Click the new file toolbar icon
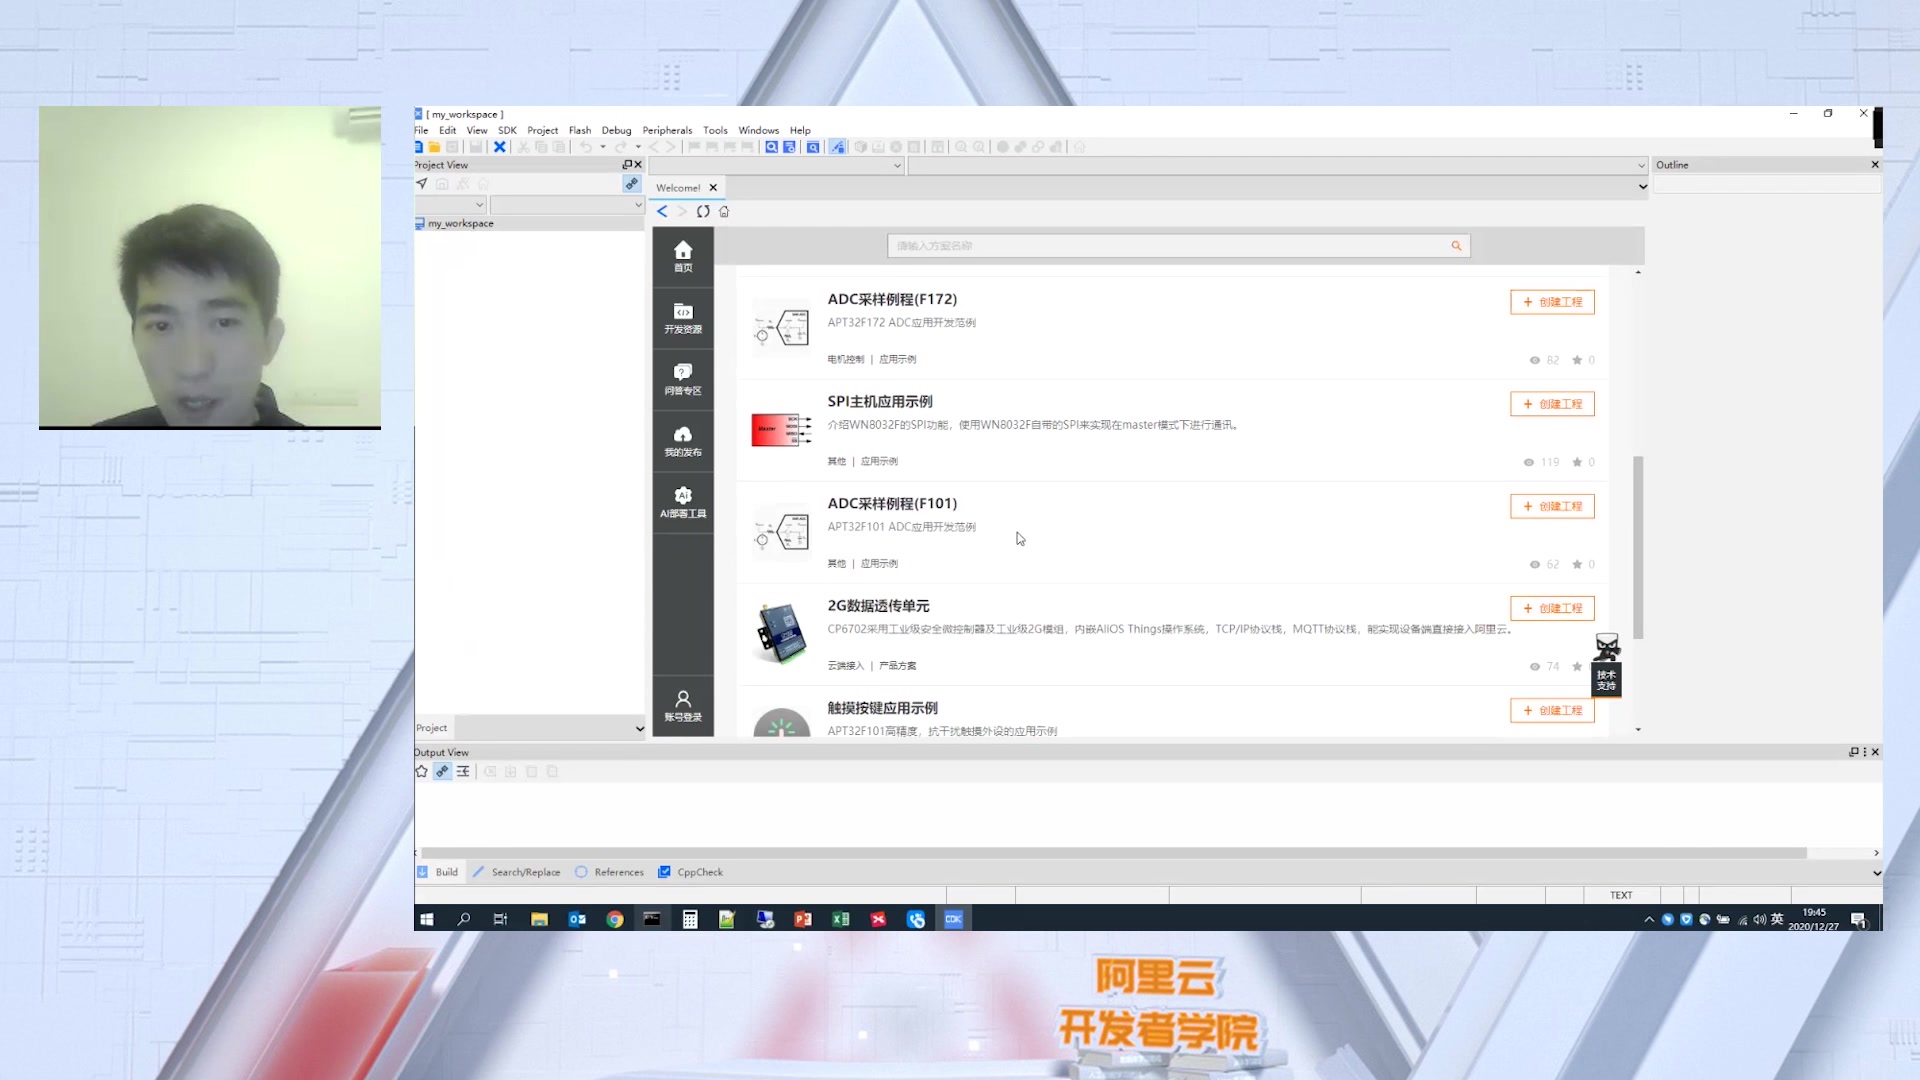Viewport: 1920px width, 1080px height. coord(419,147)
